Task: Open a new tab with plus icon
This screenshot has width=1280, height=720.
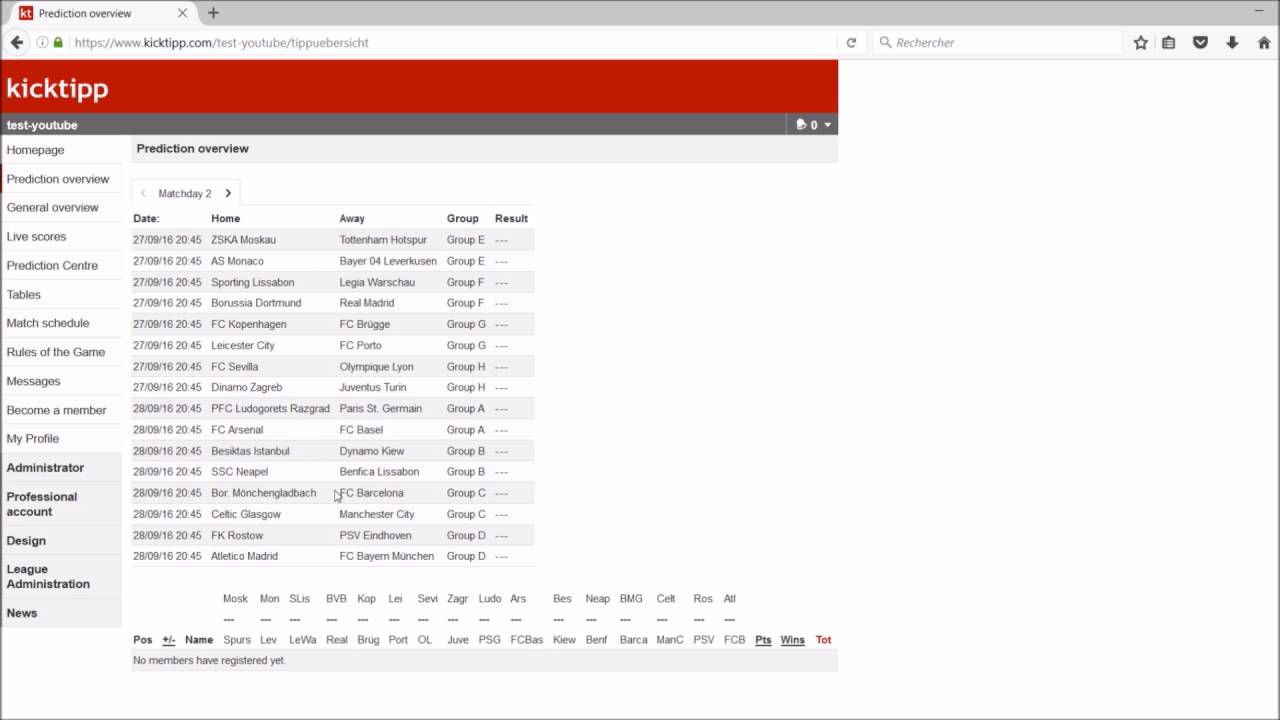Action: coord(213,13)
